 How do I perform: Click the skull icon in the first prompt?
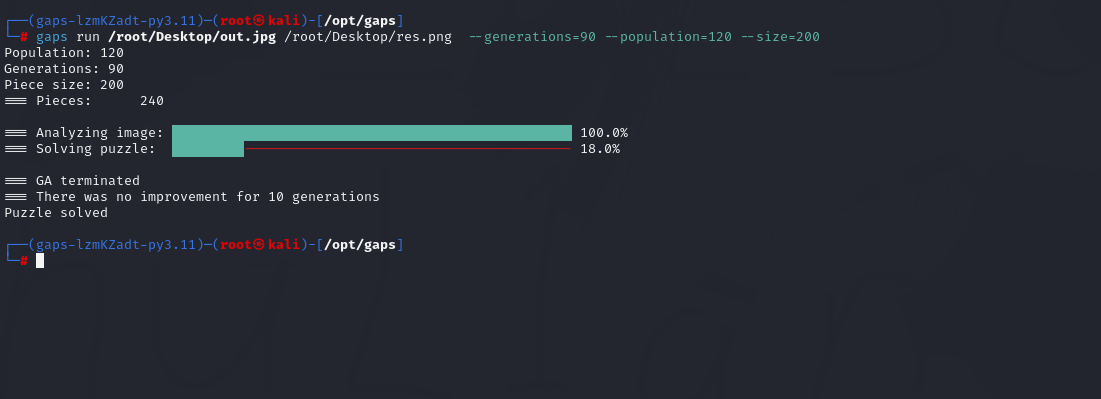259,20
